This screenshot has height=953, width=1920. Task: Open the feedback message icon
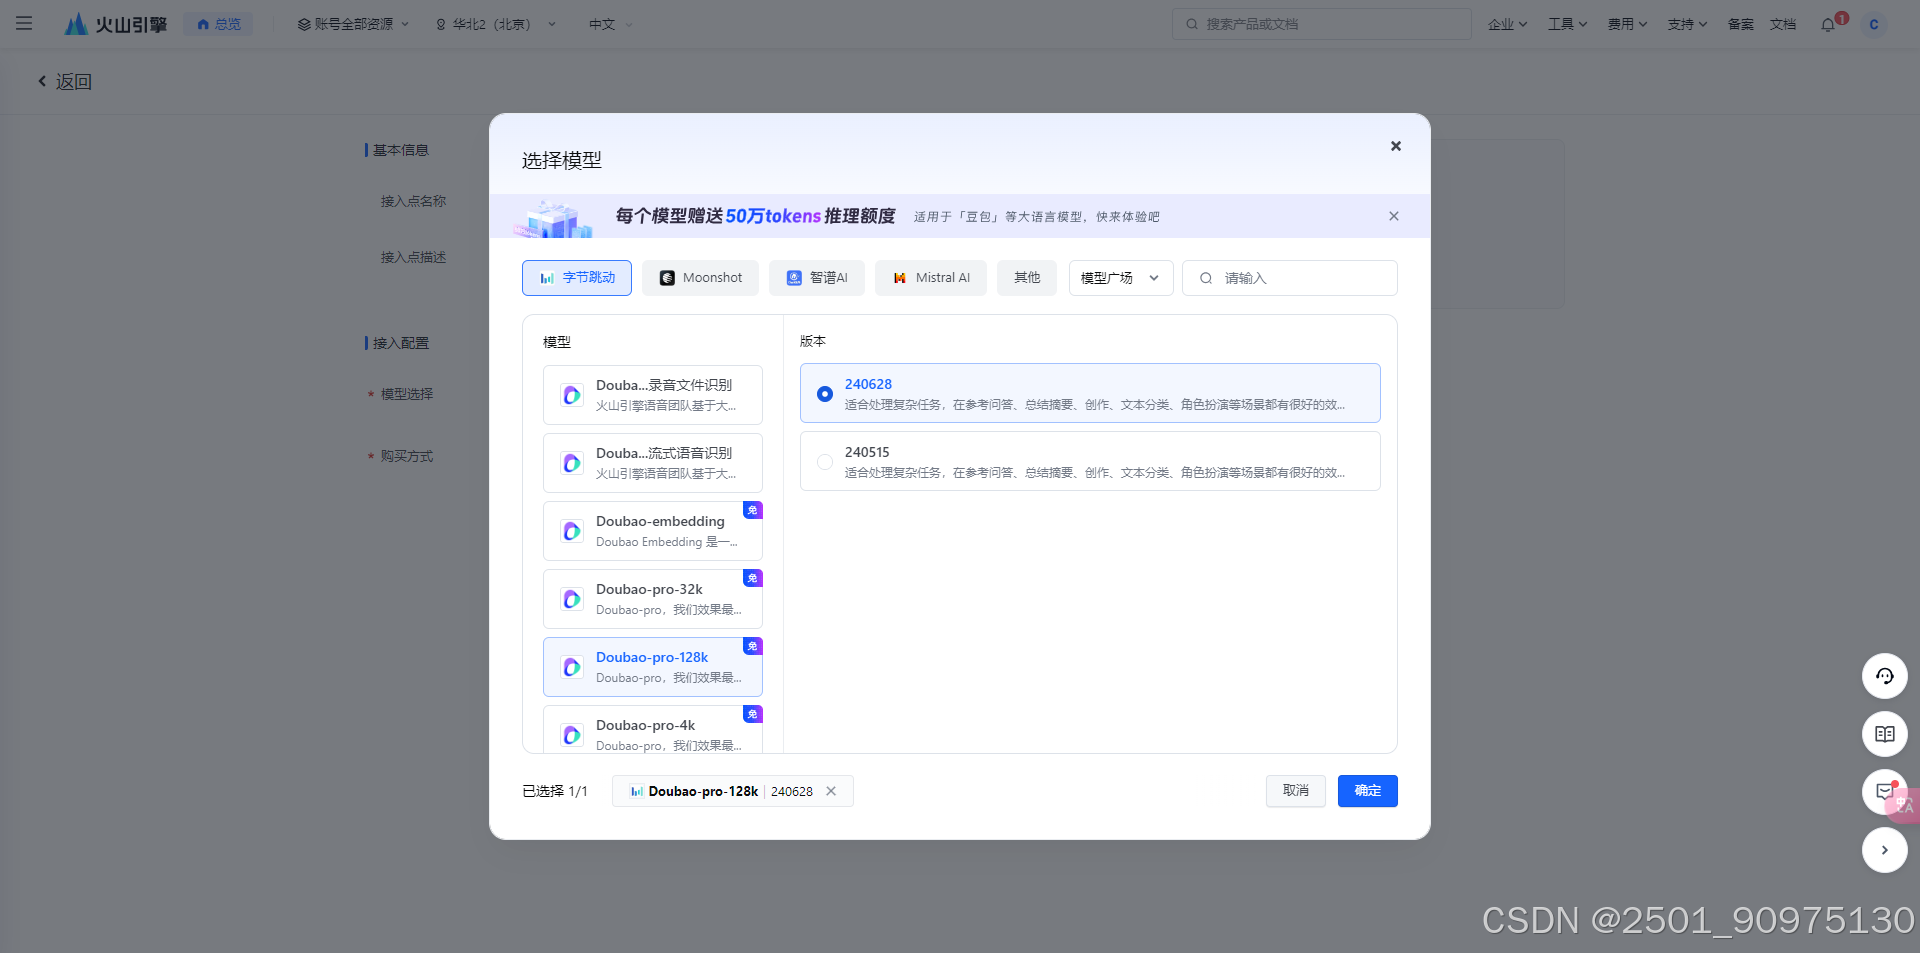click(x=1885, y=792)
